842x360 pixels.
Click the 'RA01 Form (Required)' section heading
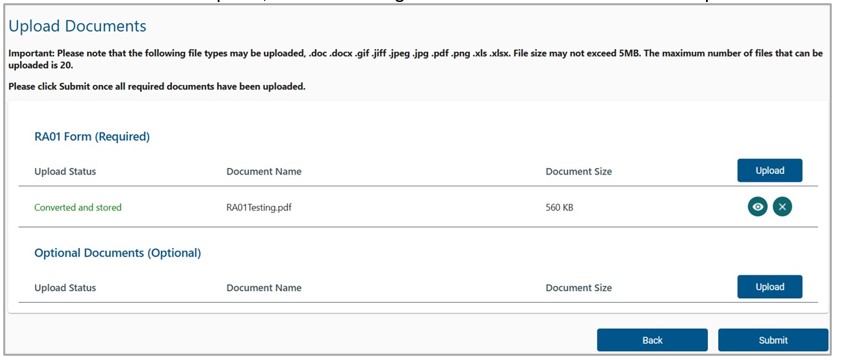(x=92, y=136)
